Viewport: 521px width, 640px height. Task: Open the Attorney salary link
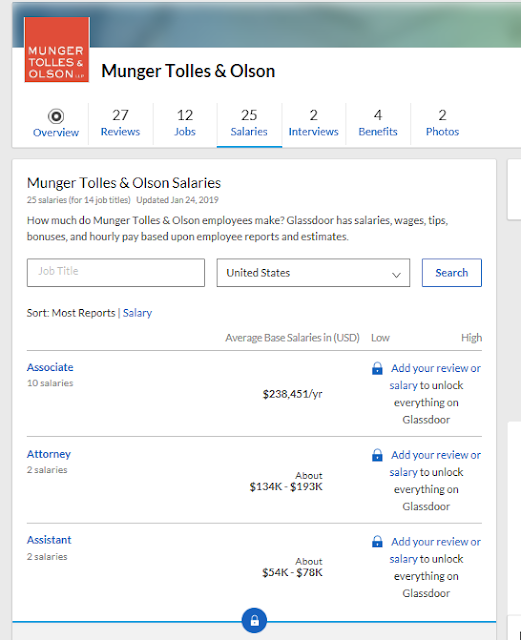pyautogui.click(x=49, y=454)
